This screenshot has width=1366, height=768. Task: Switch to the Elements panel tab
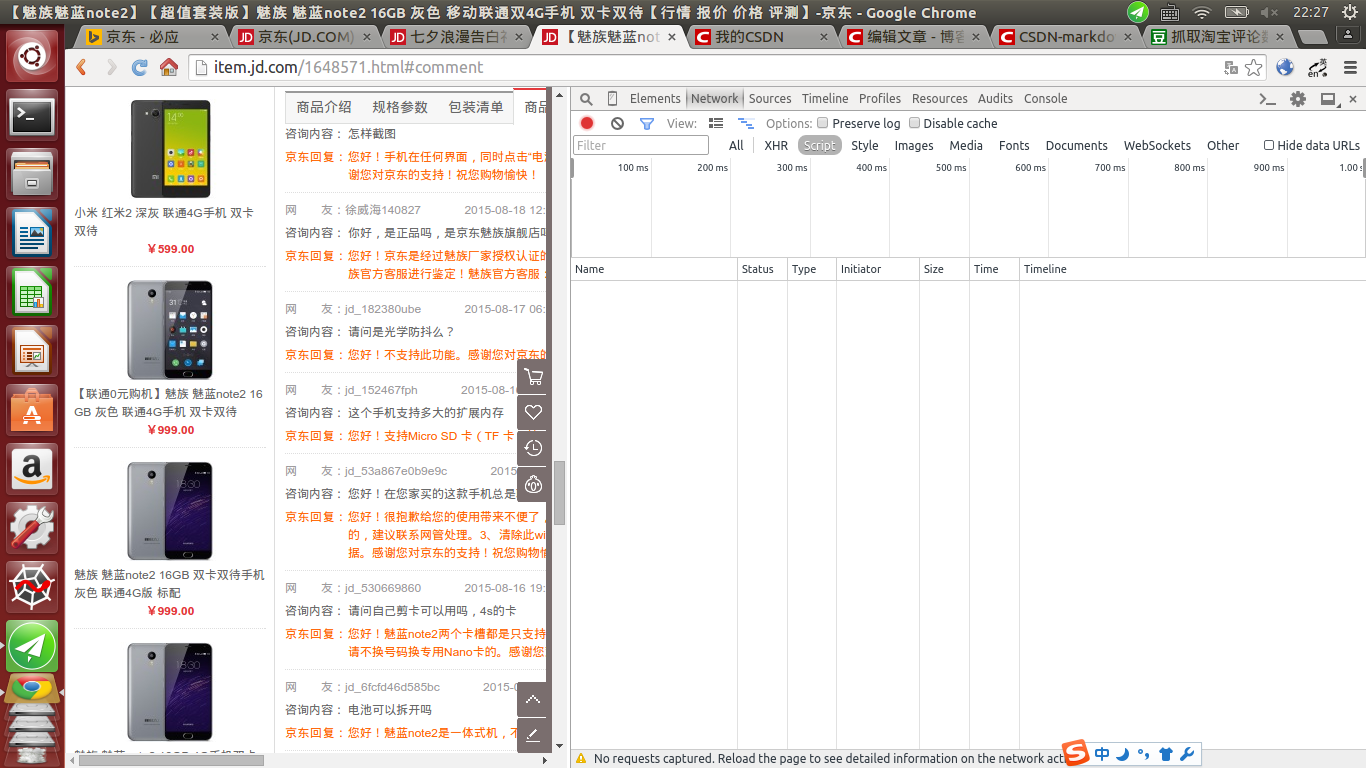click(655, 99)
